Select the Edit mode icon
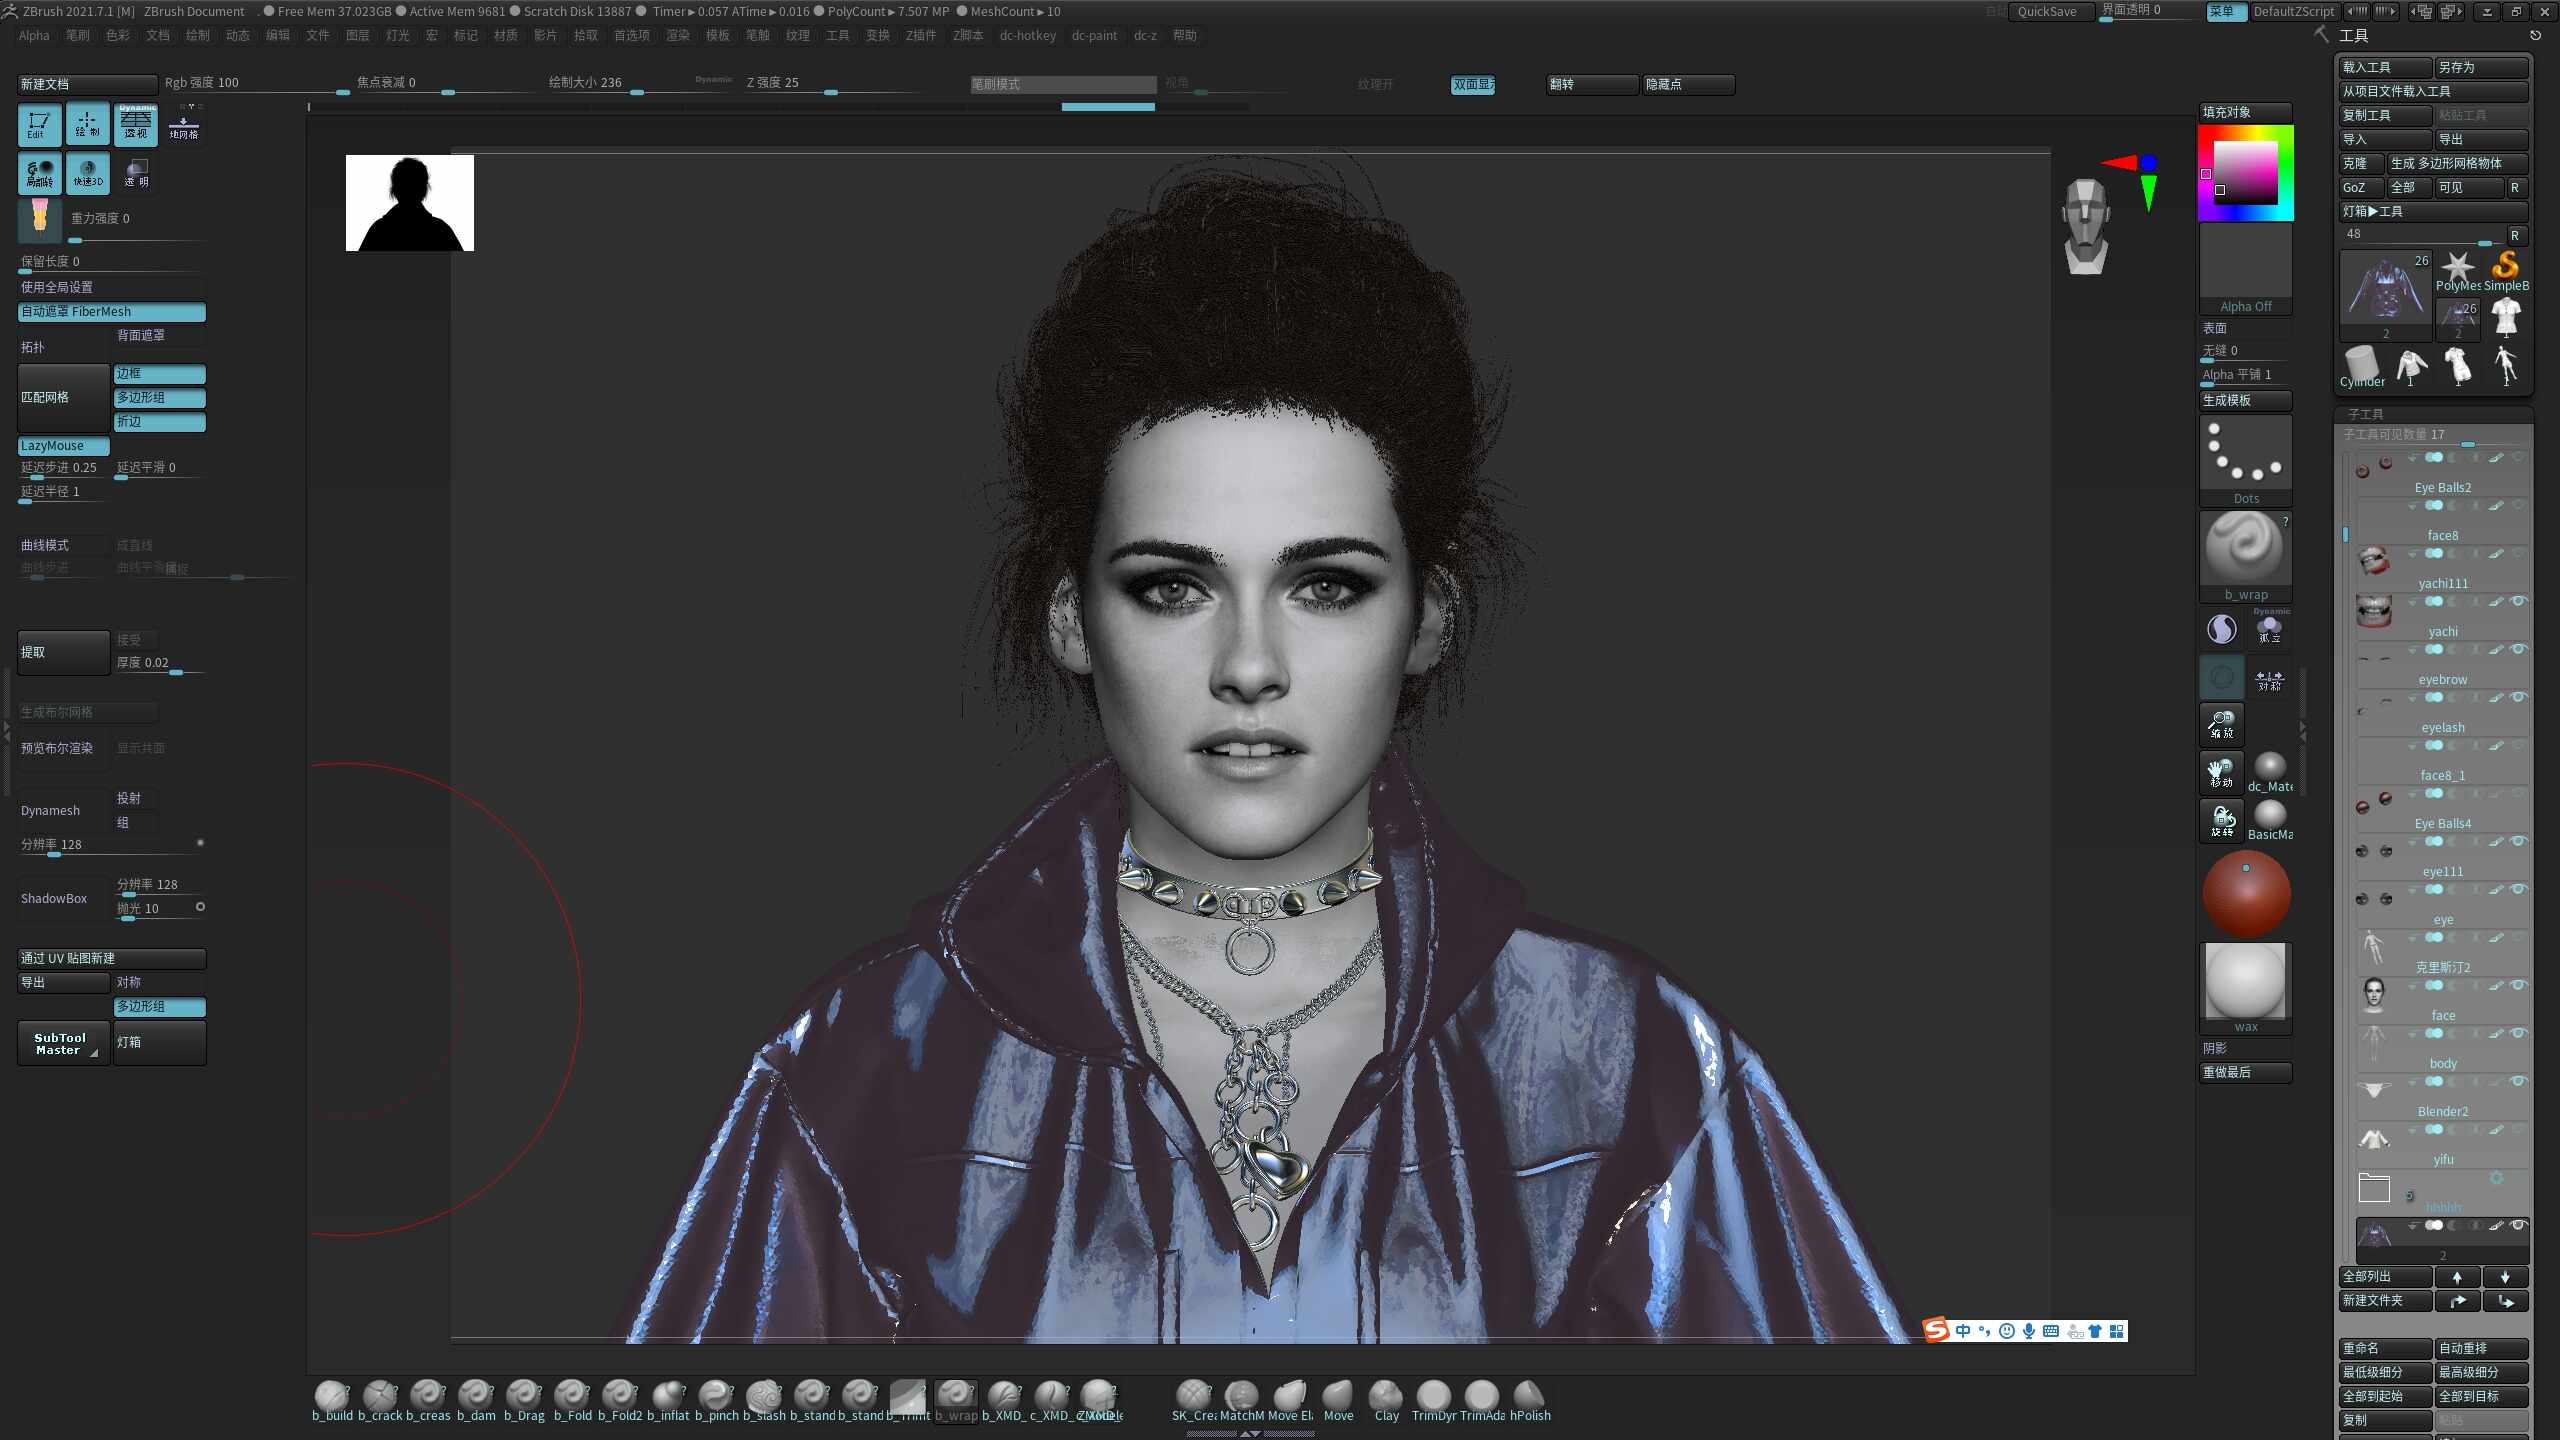 pos(39,124)
